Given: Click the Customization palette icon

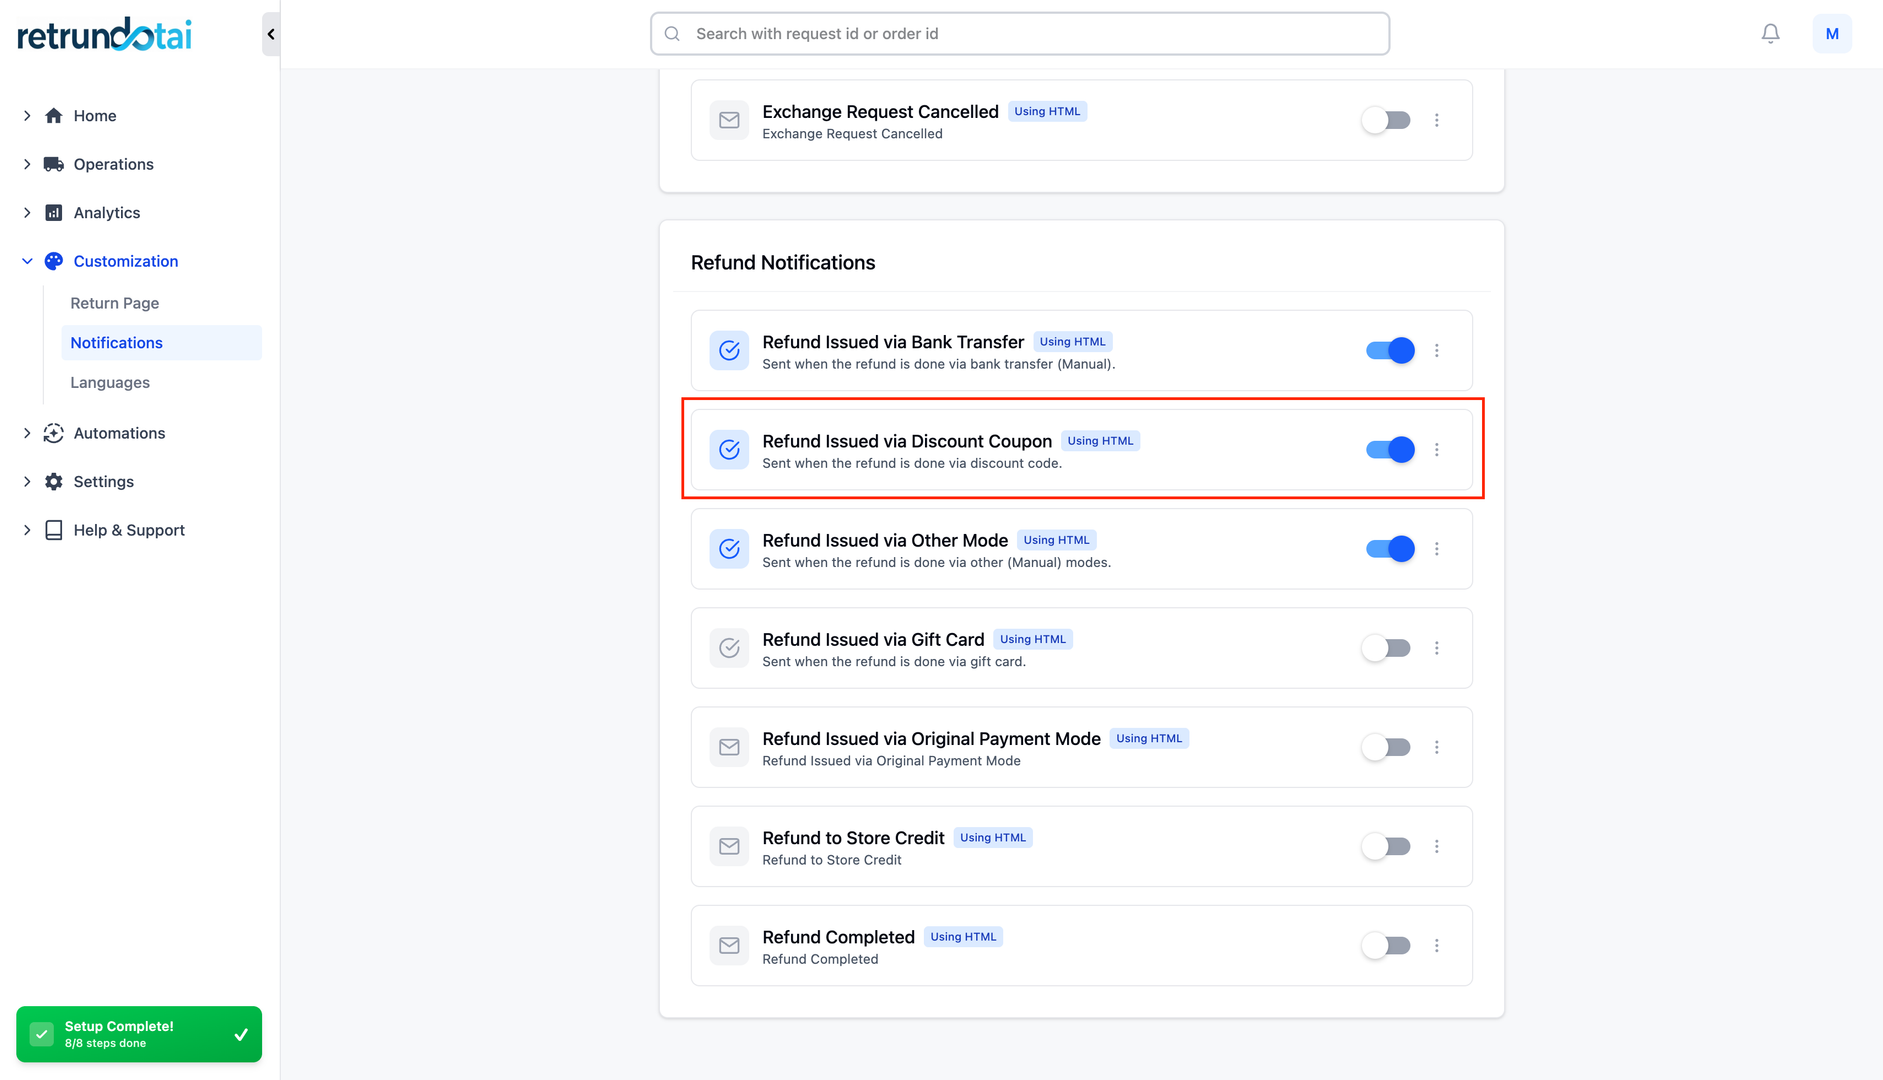Looking at the screenshot, I should point(53,261).
